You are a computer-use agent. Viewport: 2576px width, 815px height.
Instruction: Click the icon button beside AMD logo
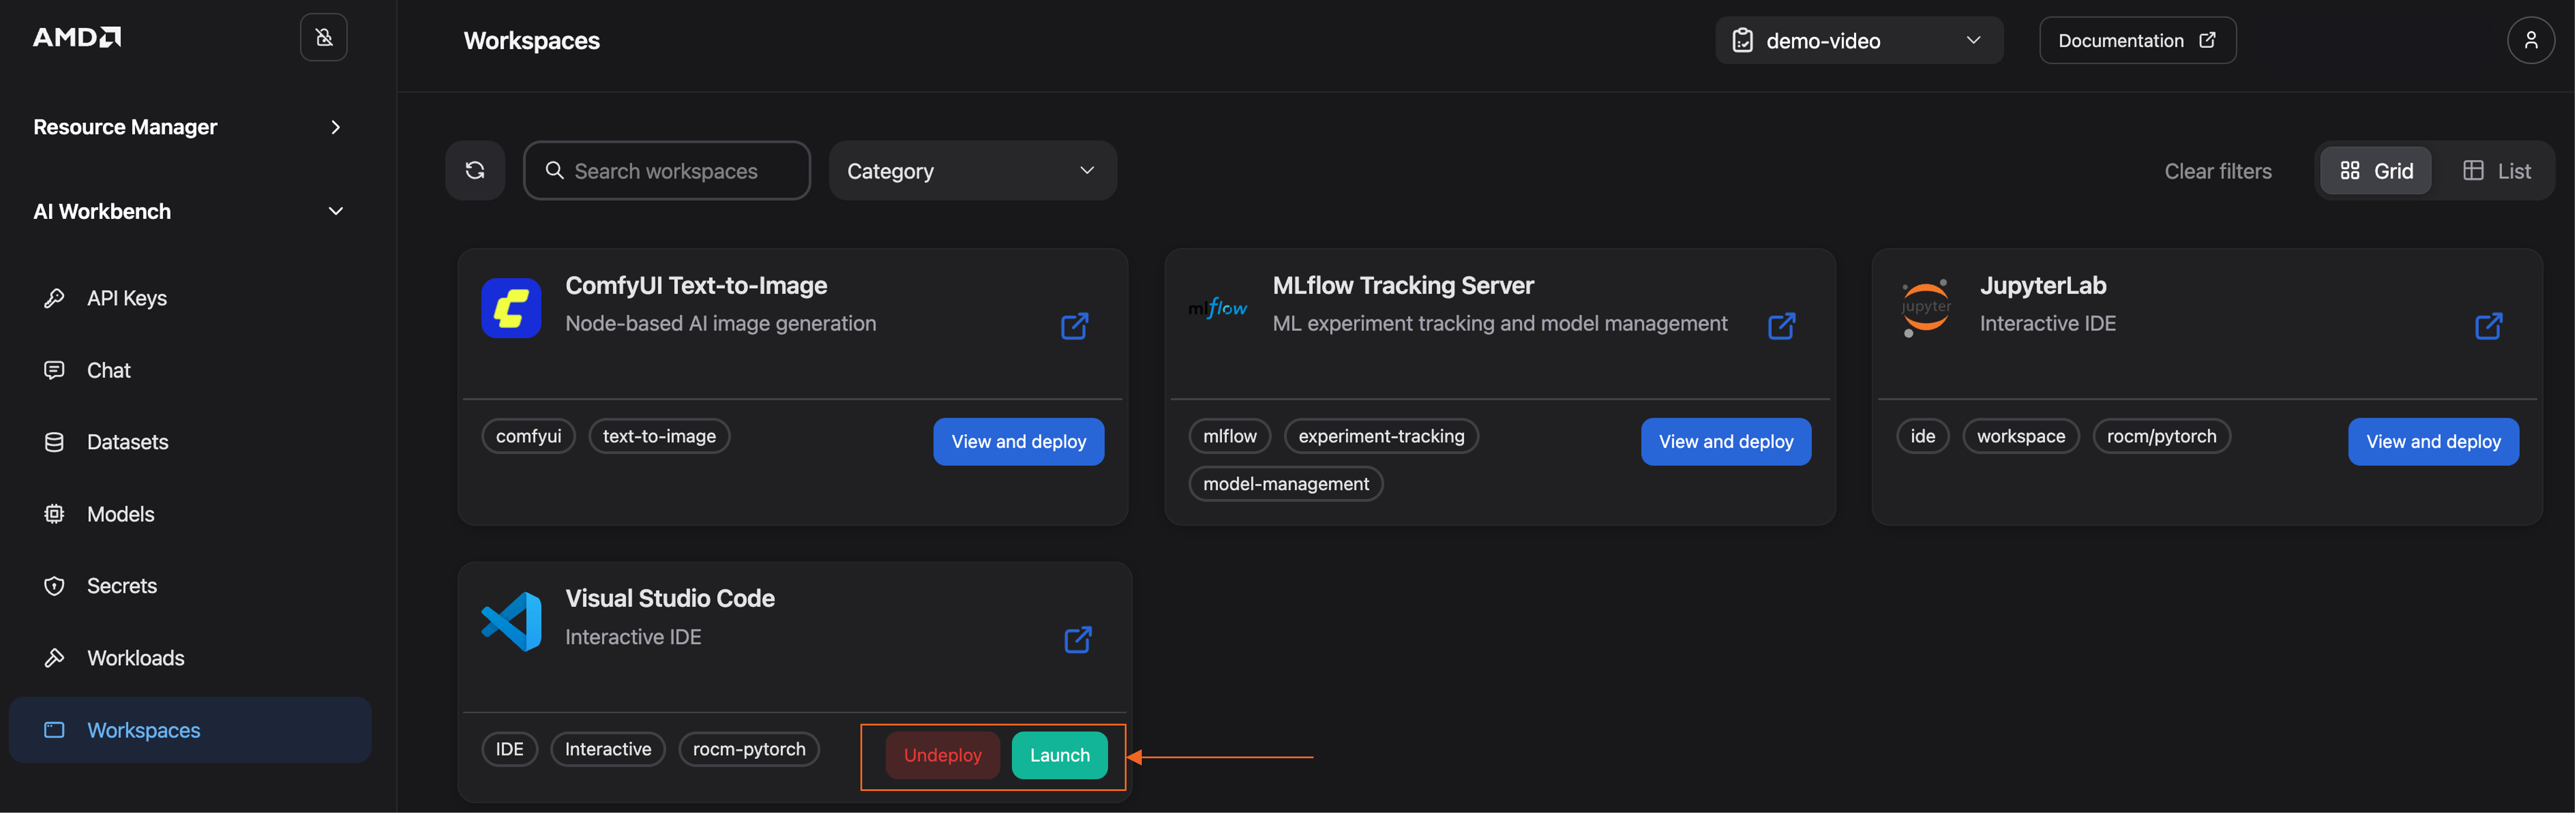pyautogui.click(x=324, y=38)
